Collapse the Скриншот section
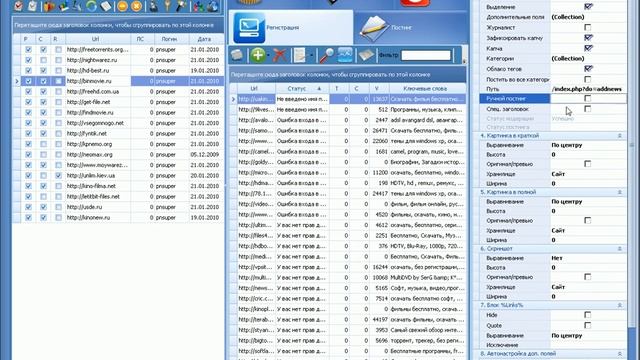Image resolution: width=640 pixels, height=360 pixels. coord(620,249)
